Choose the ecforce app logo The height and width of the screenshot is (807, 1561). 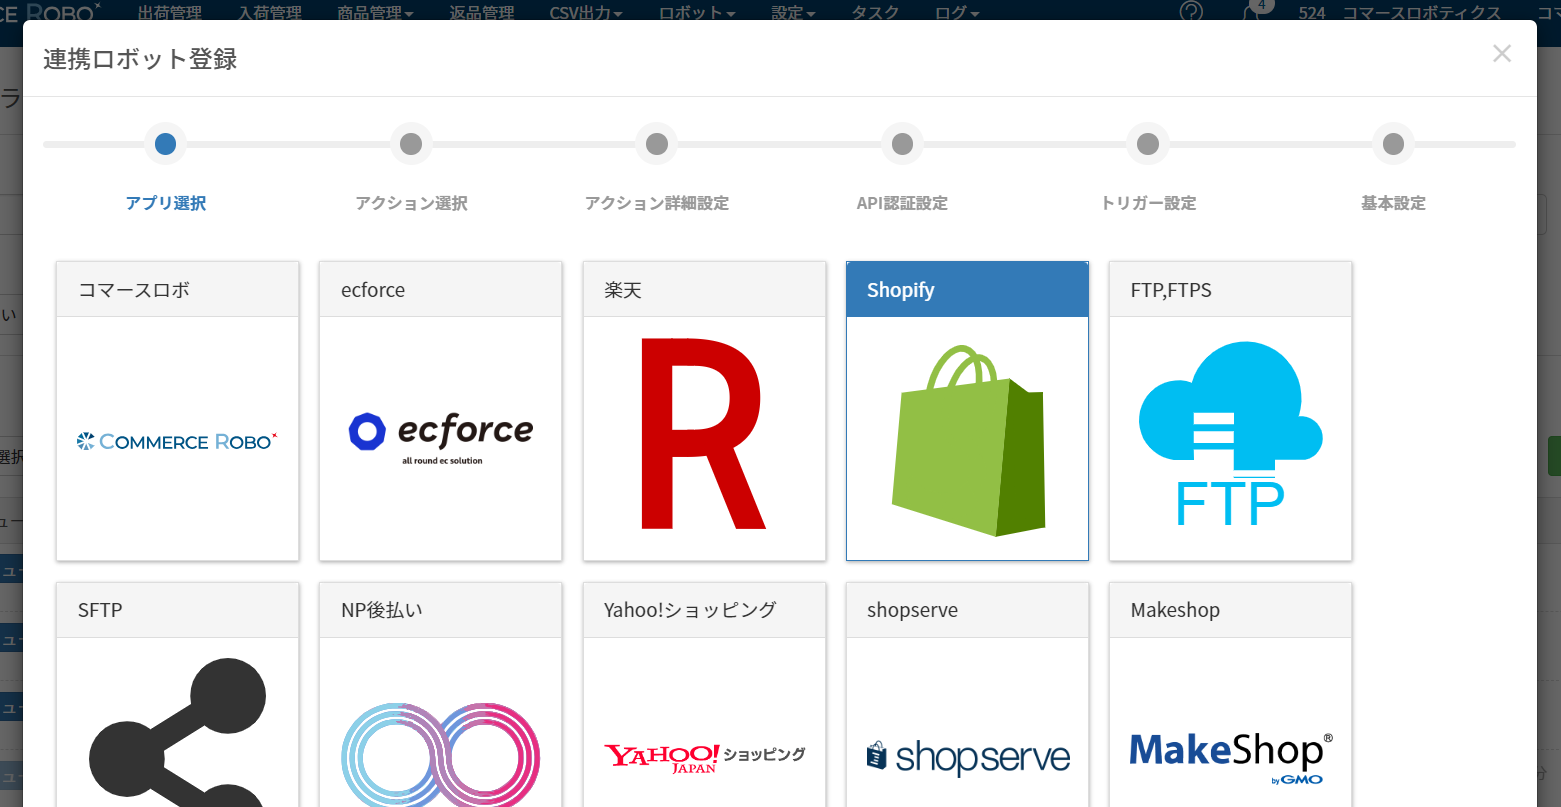click(440, 438)
